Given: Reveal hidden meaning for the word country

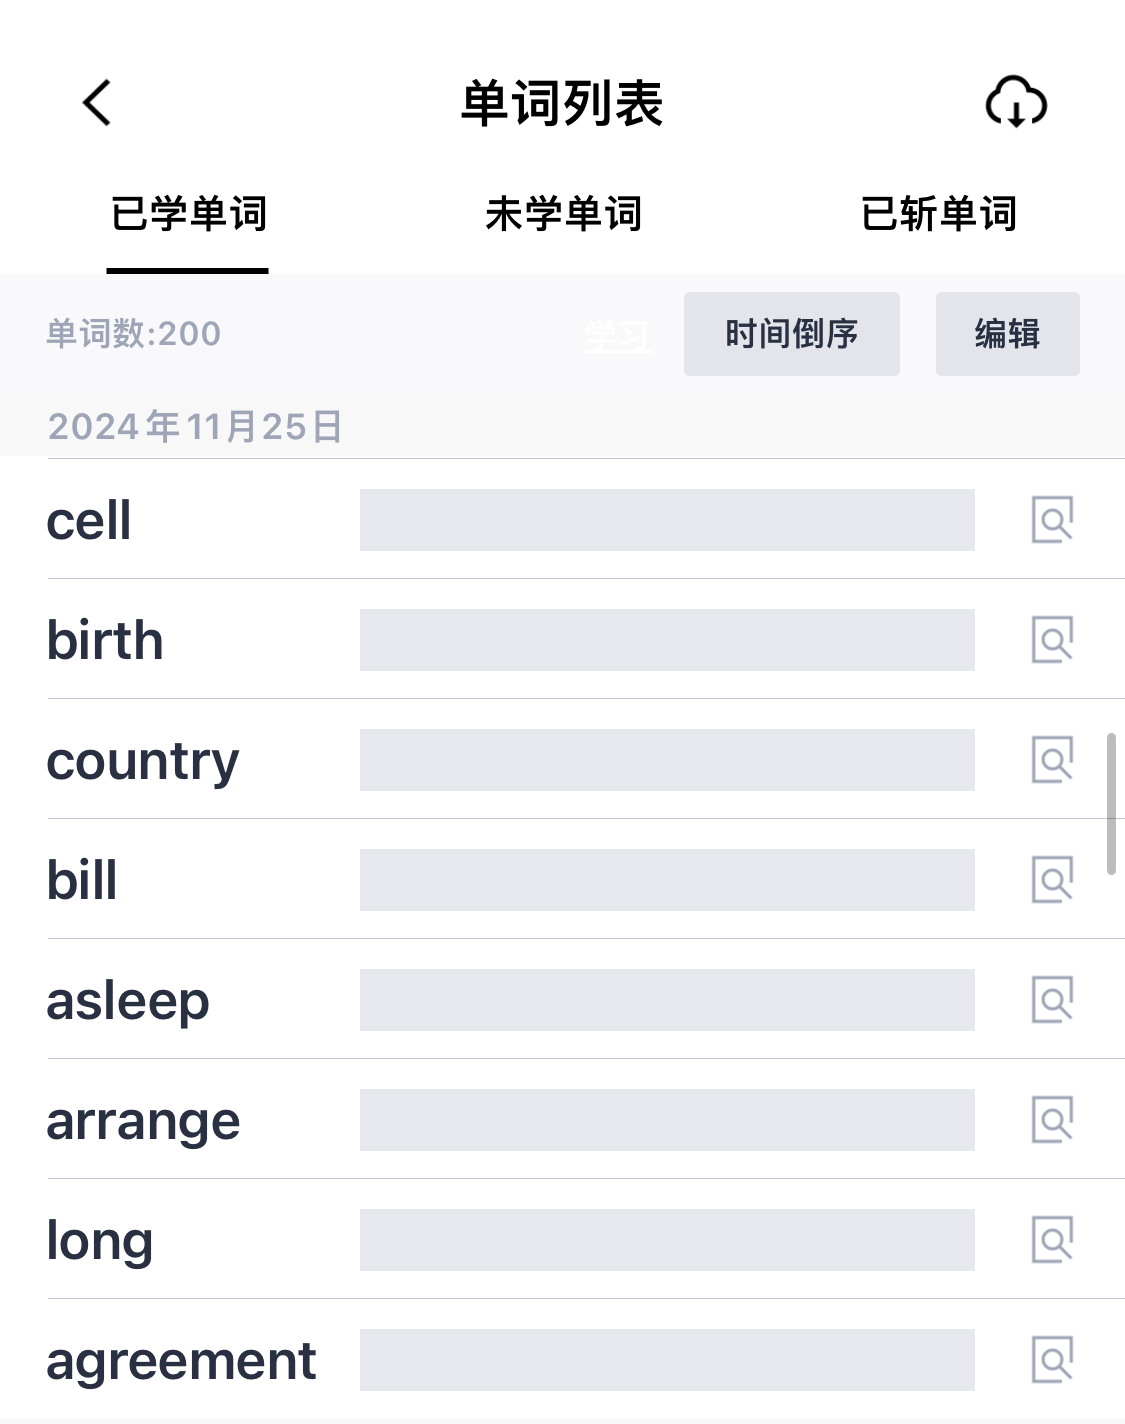Looking at the screenshot, I should (x=667, y=760).
